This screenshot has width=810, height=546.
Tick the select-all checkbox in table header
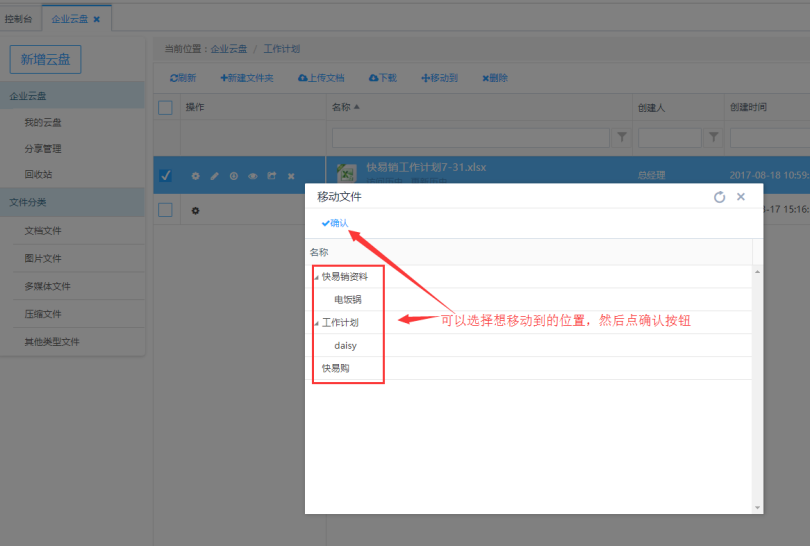pyautogui.click(x=166, y=108)
